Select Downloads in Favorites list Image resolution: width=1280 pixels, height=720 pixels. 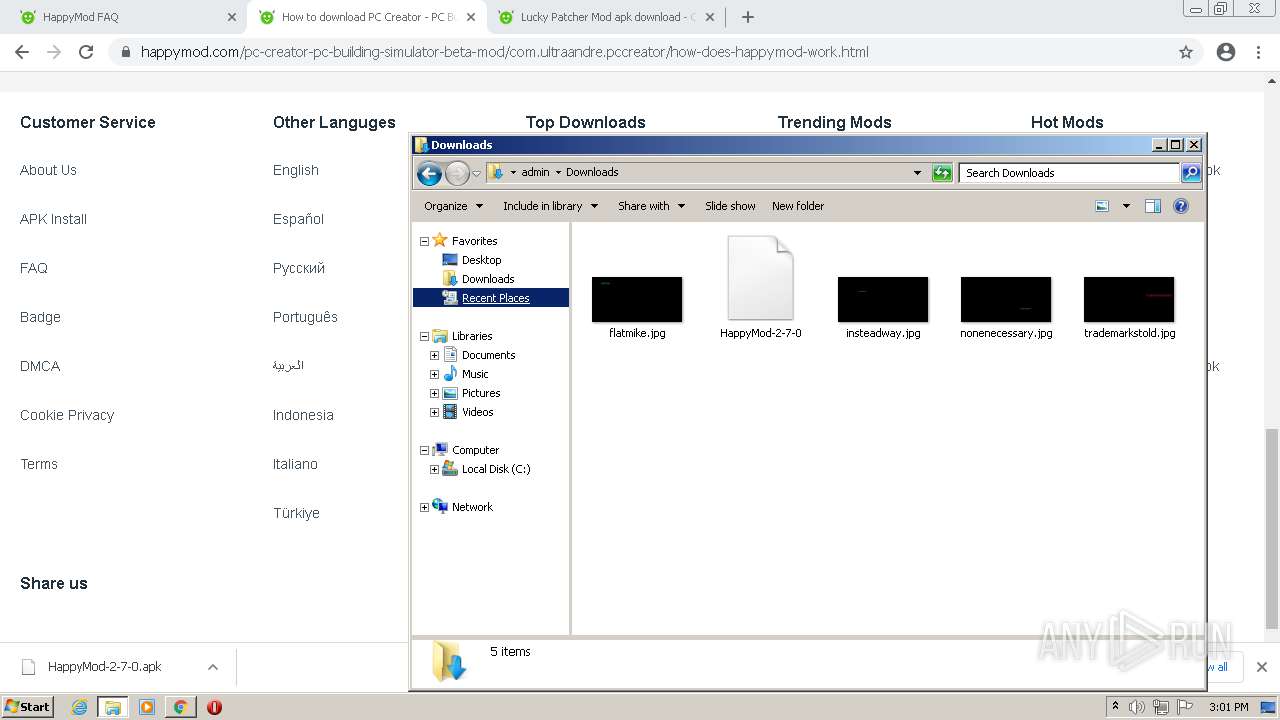click(x=488, y=279)
